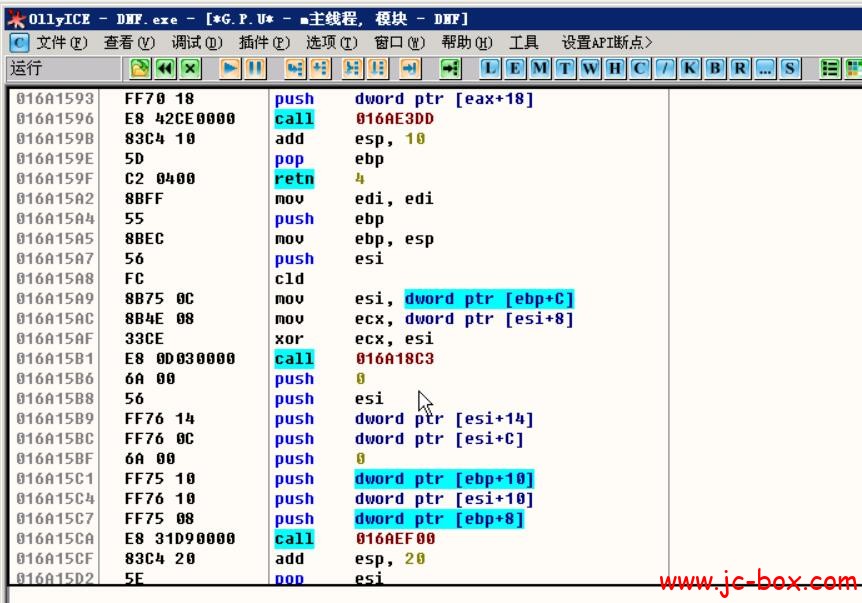Click the green list options icon
Screen dimensions: 862x603
830,69
